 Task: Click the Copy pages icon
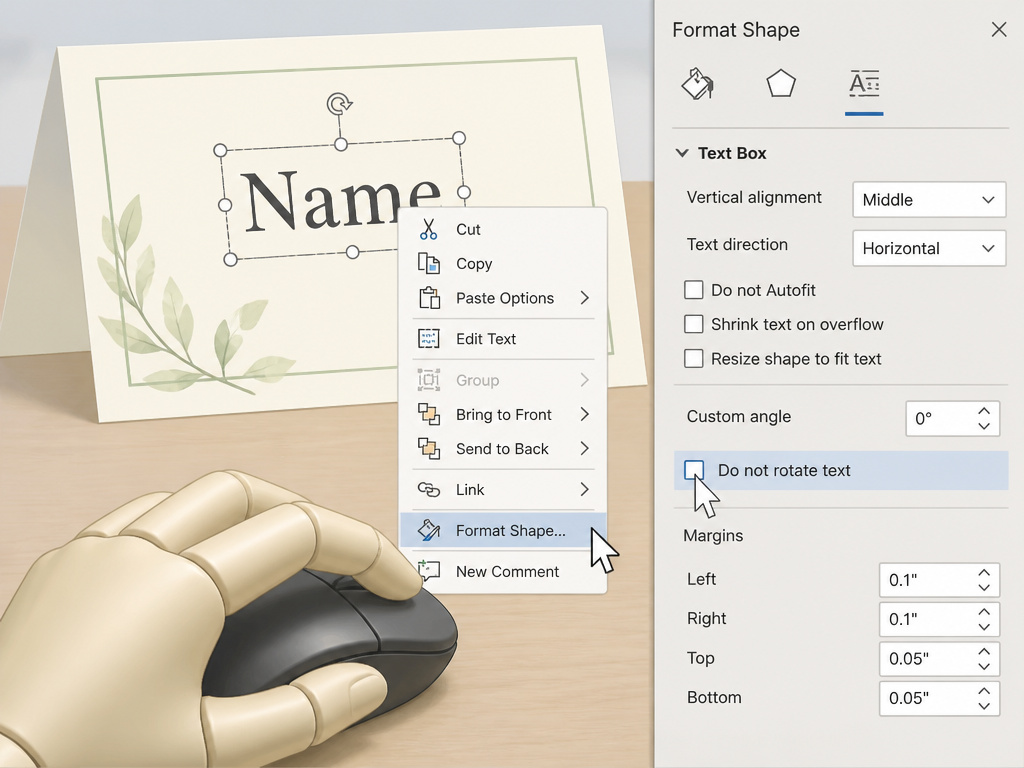[428, 263]
